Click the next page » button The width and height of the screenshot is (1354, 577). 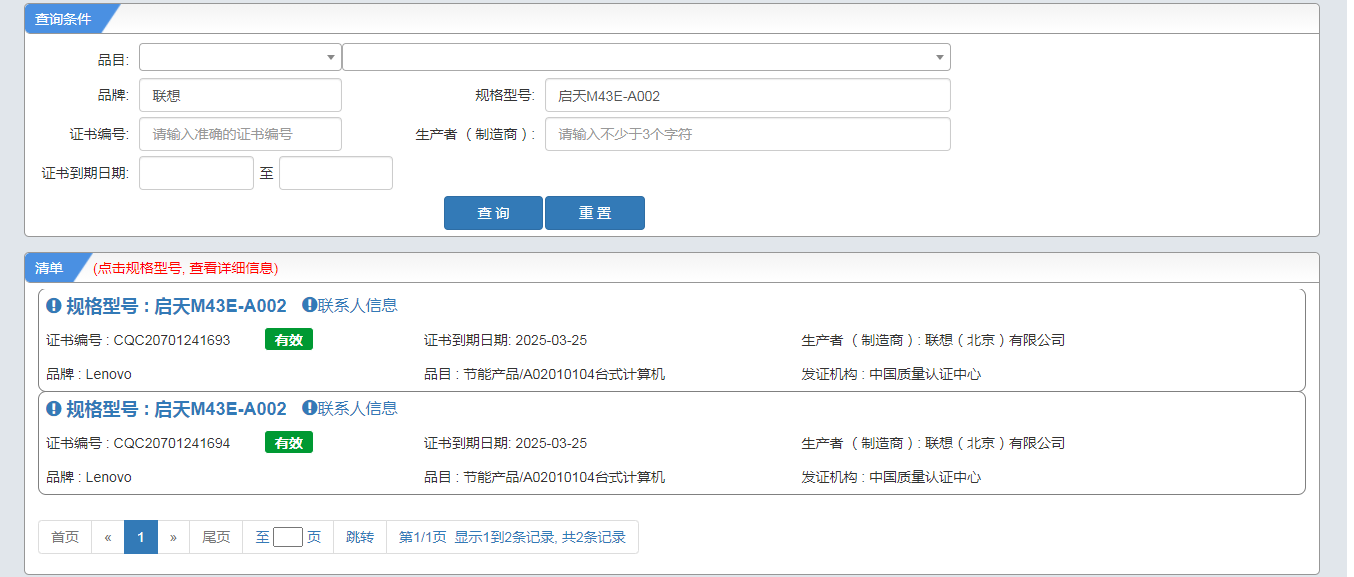coord(173,537)
